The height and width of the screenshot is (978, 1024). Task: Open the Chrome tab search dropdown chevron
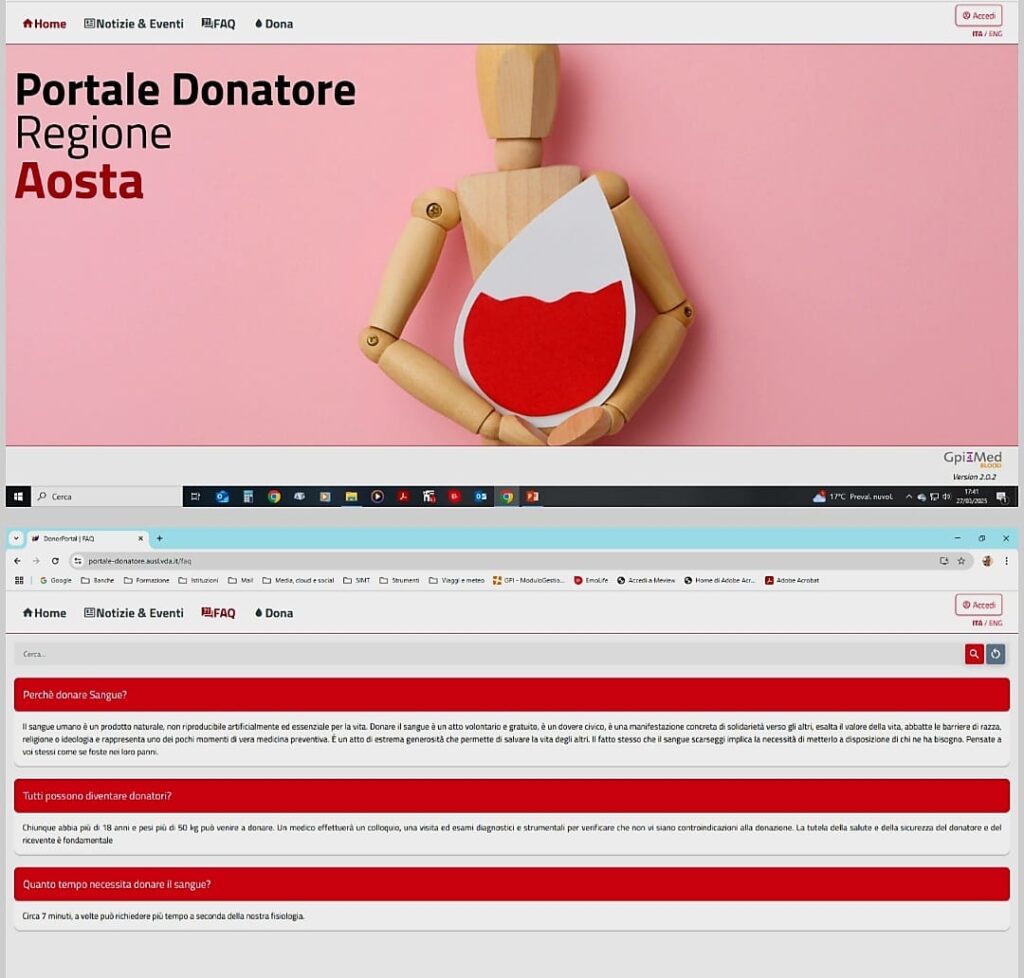(x=16, y=538)
